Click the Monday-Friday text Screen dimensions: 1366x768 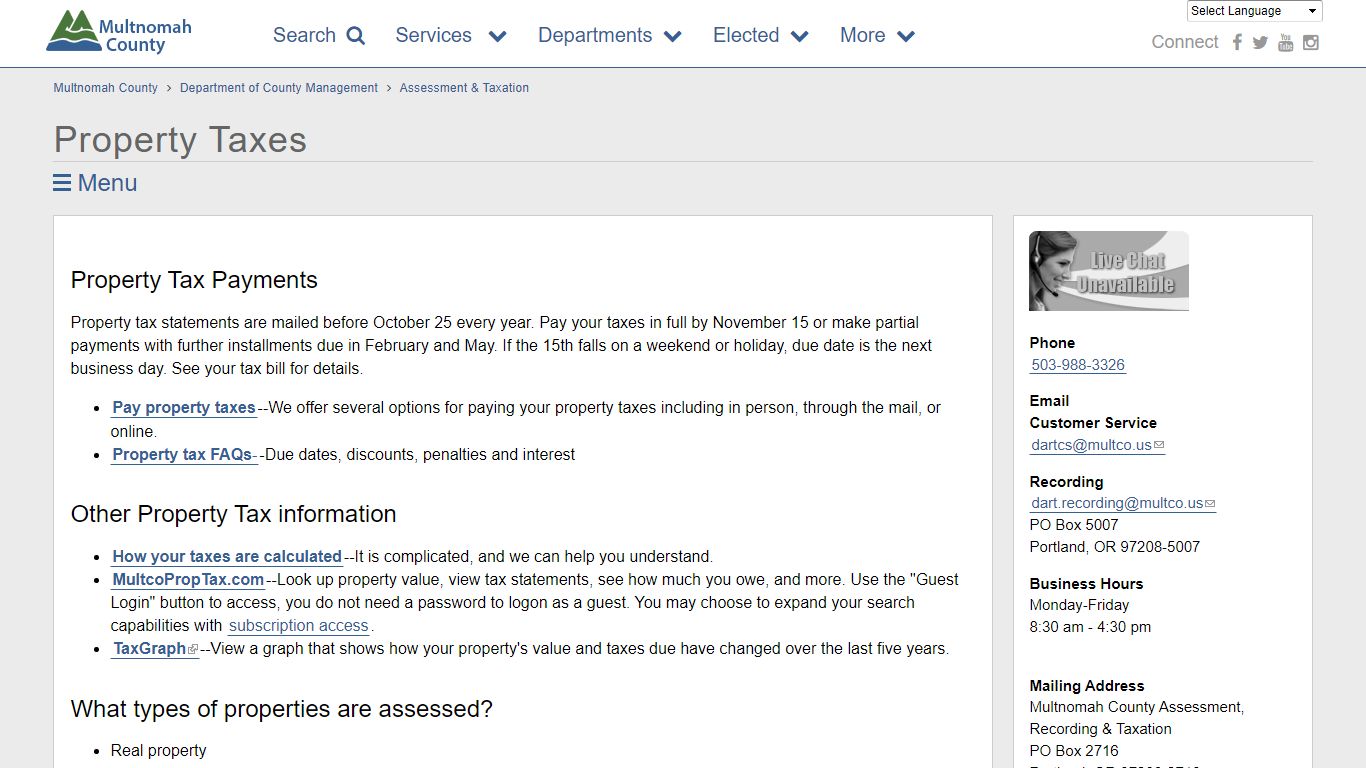1079,605
